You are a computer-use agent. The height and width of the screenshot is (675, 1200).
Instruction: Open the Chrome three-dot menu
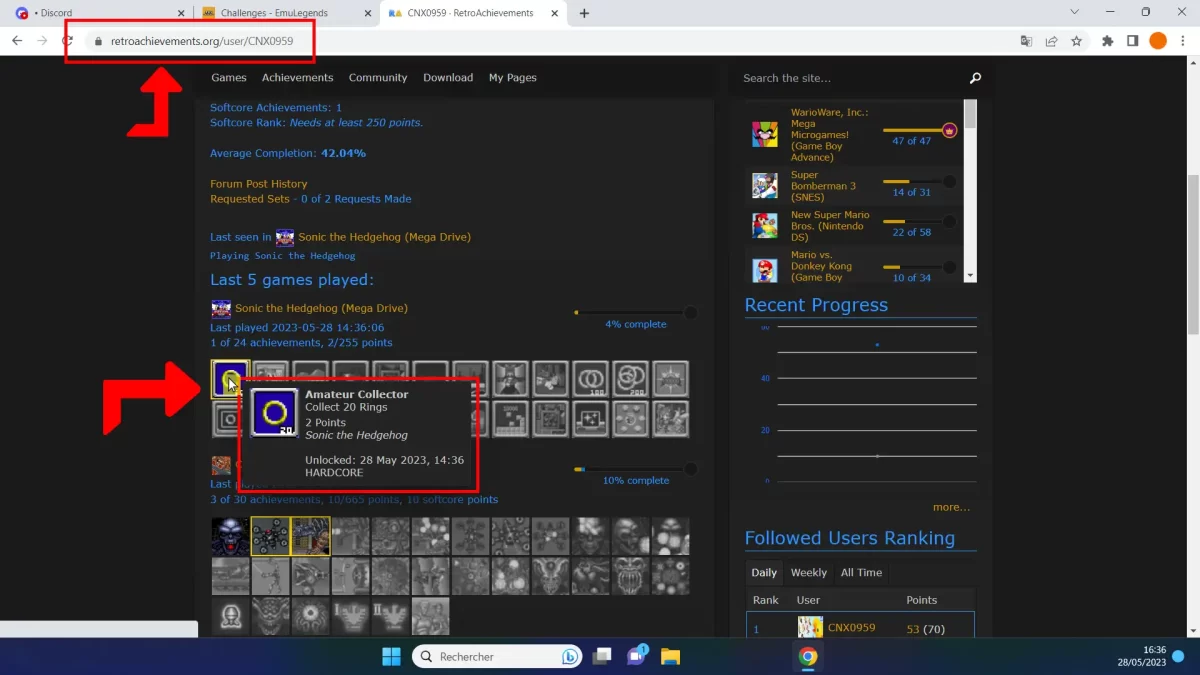point(1183,41)
